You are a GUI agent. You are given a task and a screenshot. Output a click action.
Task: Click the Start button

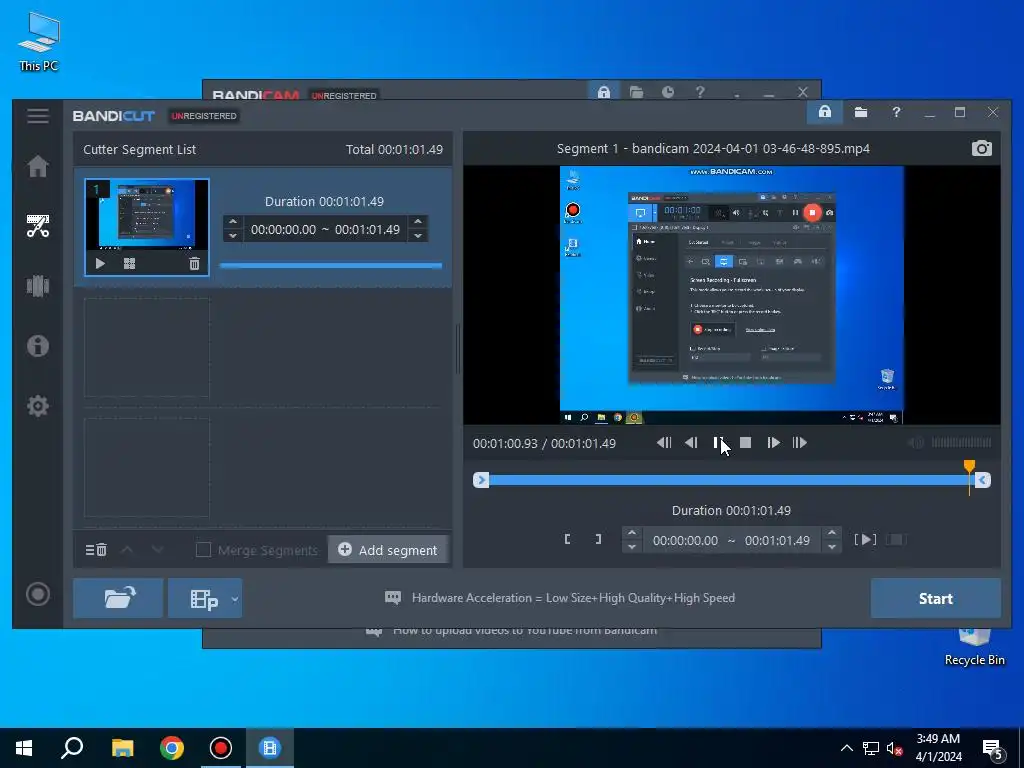click(935, 598)
